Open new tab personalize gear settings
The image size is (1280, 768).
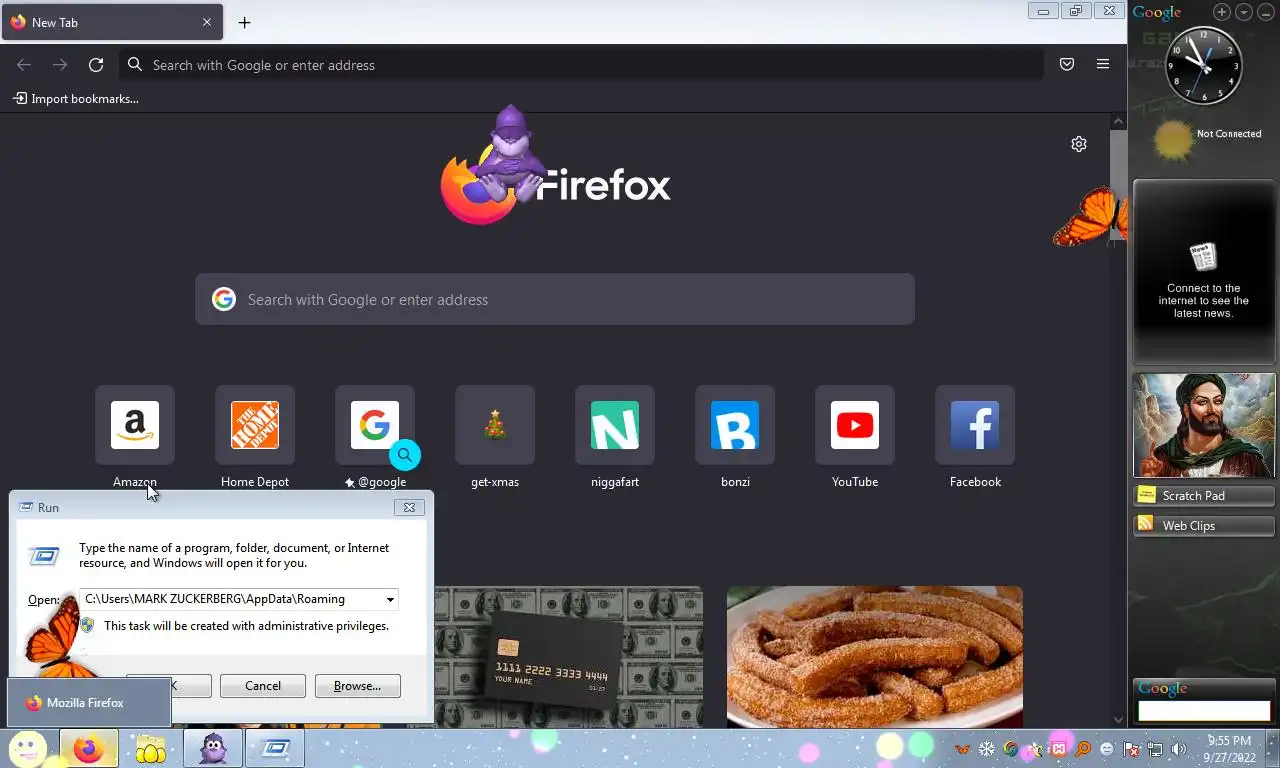[1079, 144]
